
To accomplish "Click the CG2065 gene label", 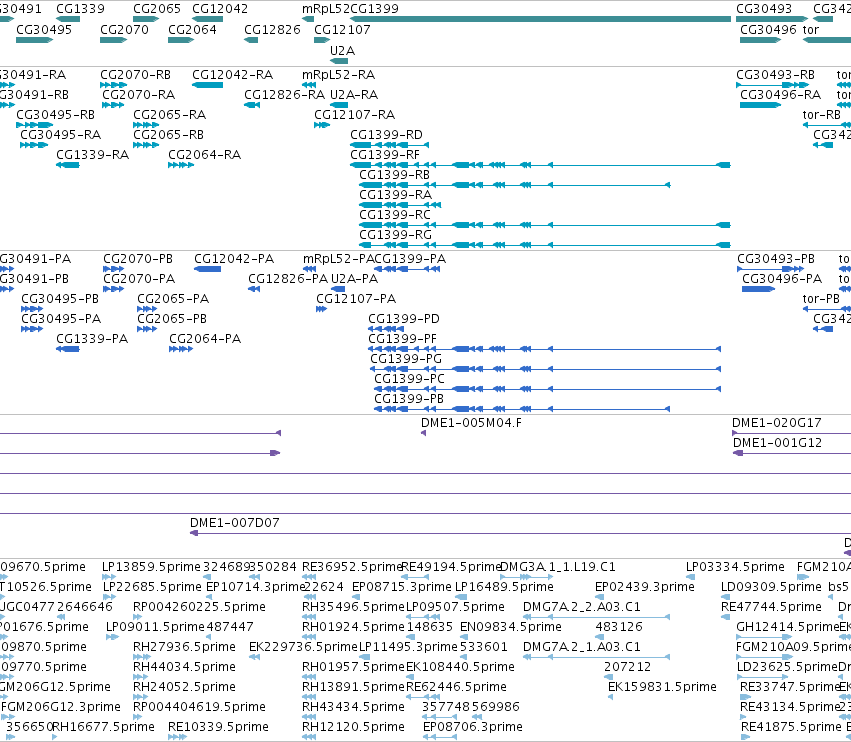I will coord(157,9).
